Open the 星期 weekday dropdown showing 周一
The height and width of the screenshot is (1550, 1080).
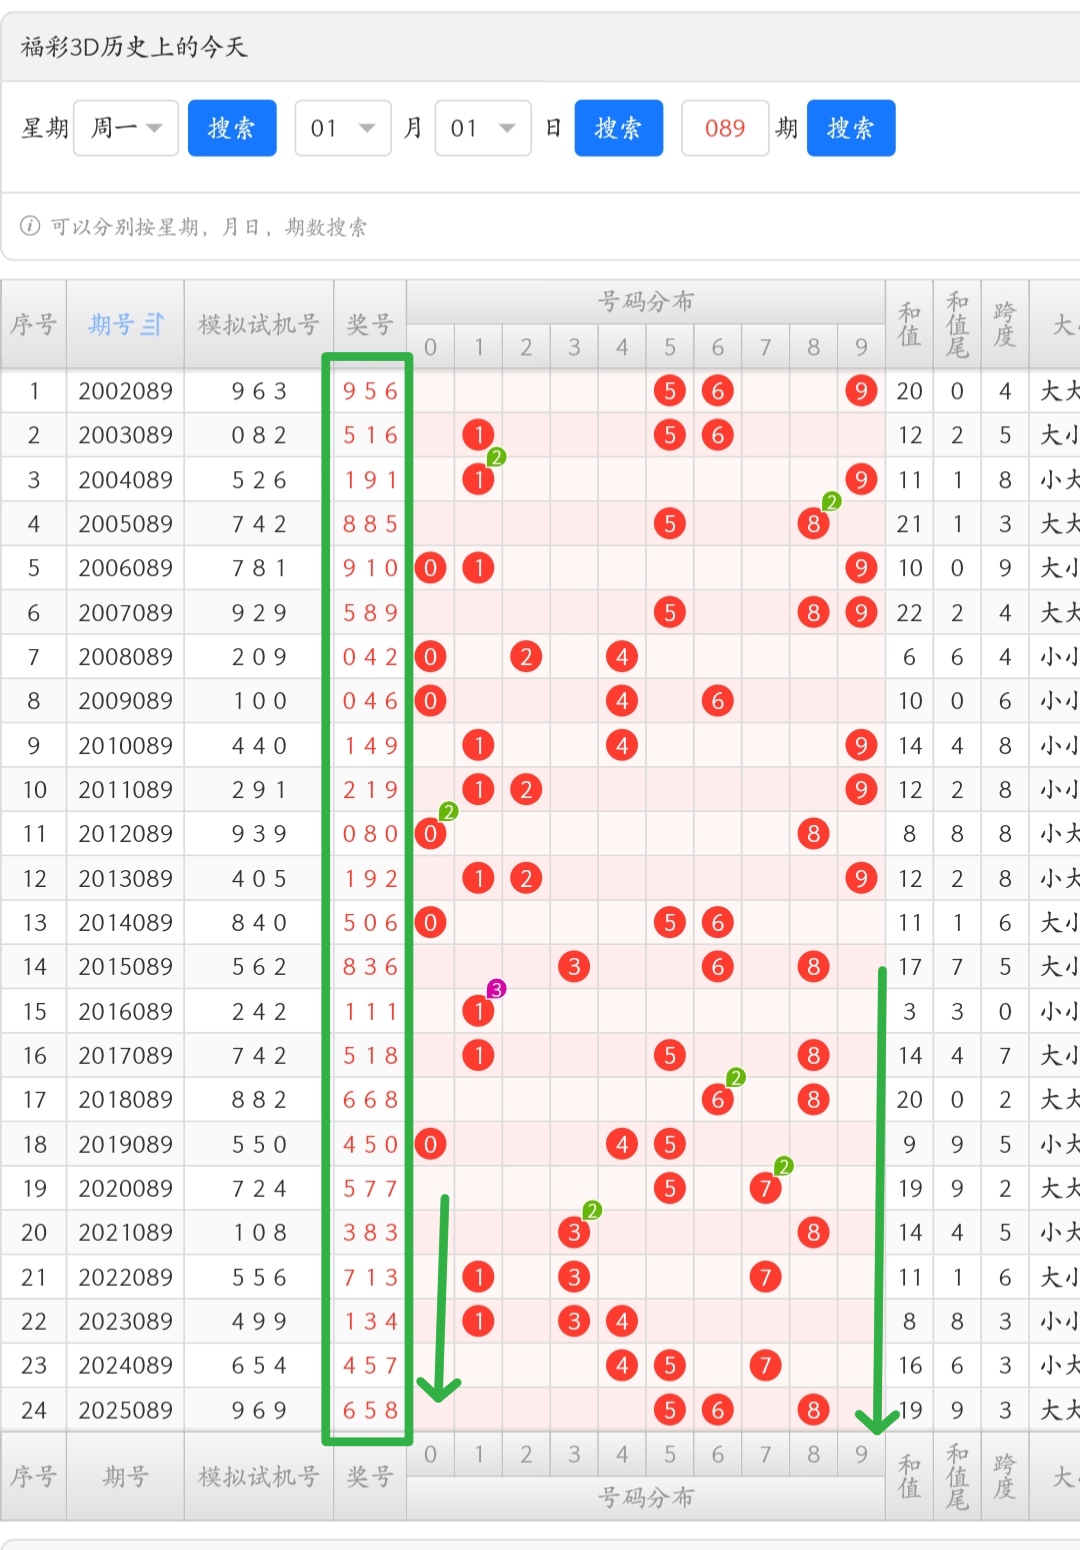[126, 128]
